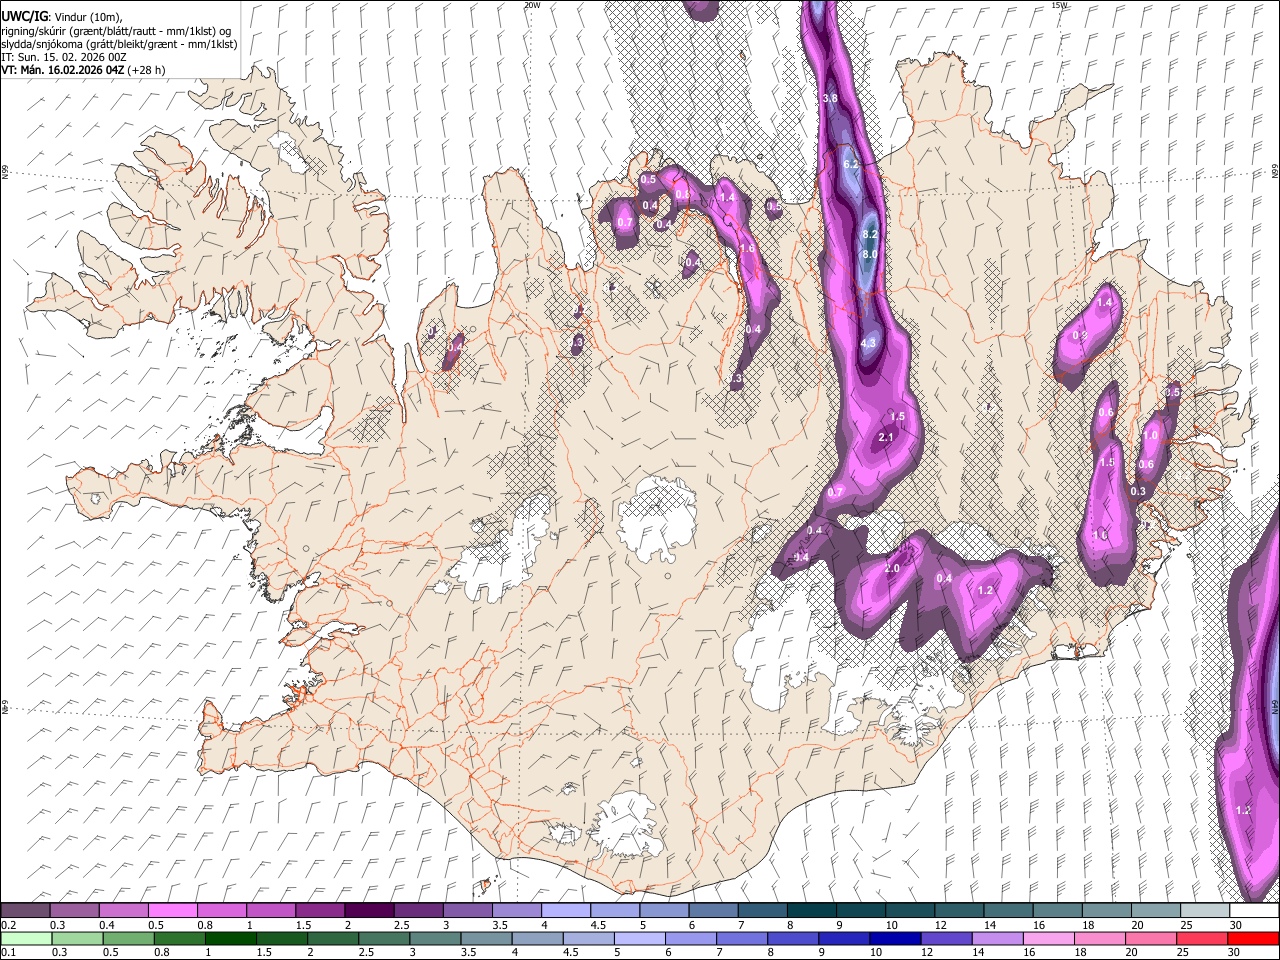Pick the white 30+ snow scale swatch
The image size is (1280, 960).
click(x=1255, y=910)
